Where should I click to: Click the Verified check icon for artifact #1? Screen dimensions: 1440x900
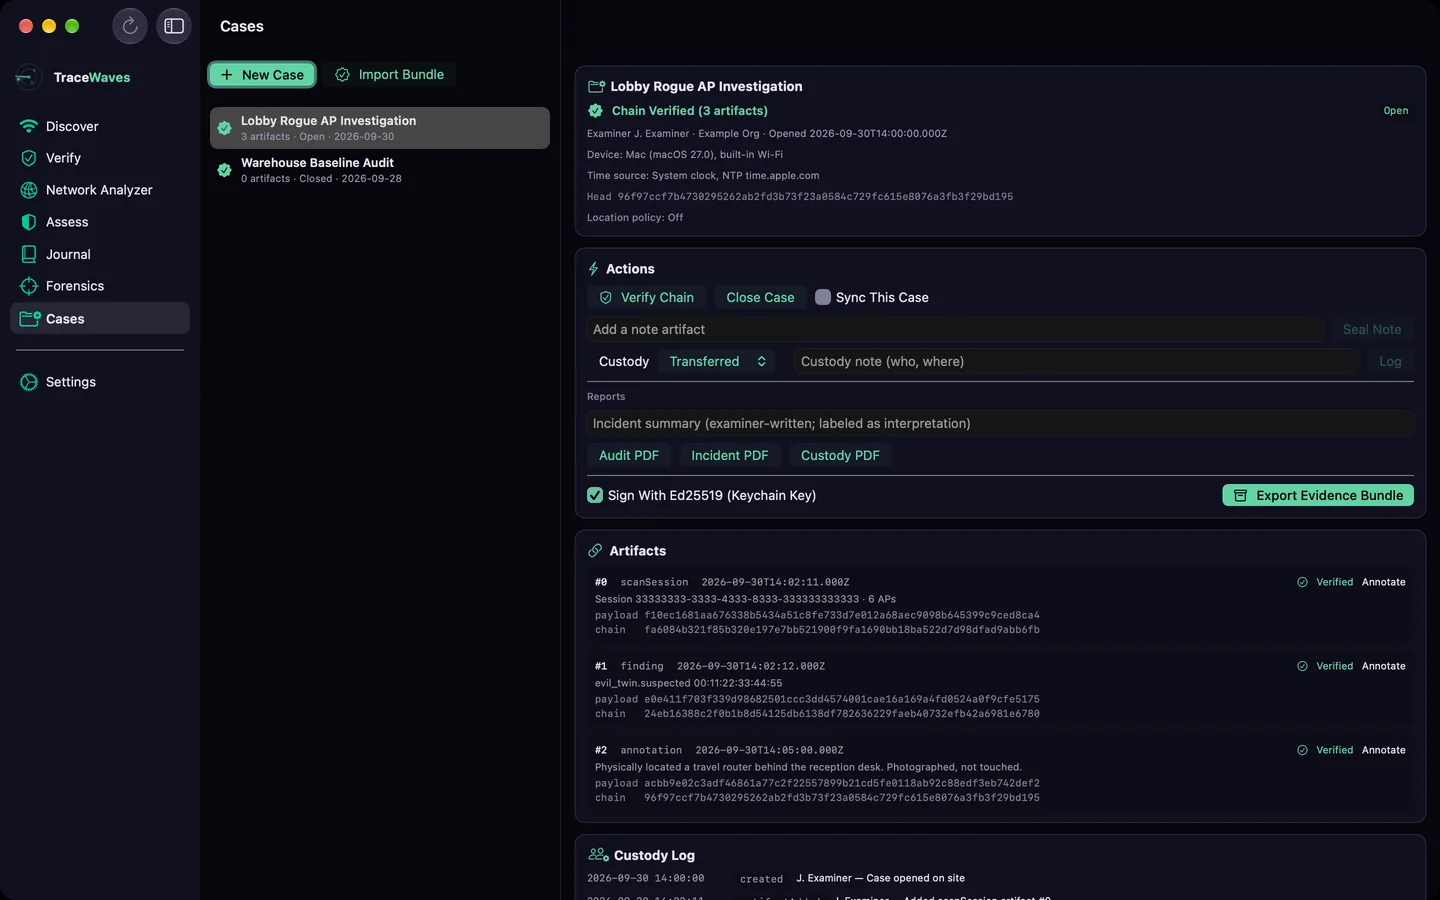point(1302,666)
